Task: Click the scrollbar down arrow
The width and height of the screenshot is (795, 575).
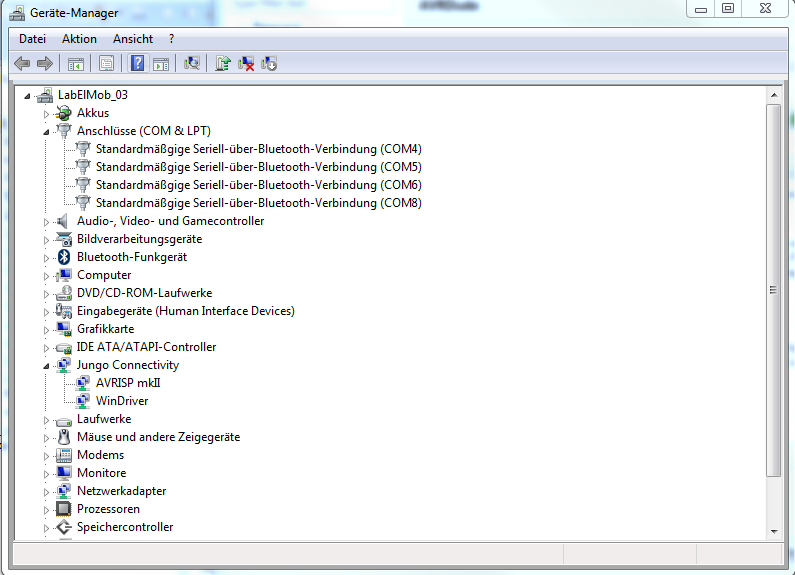Action: pos(774,531)
